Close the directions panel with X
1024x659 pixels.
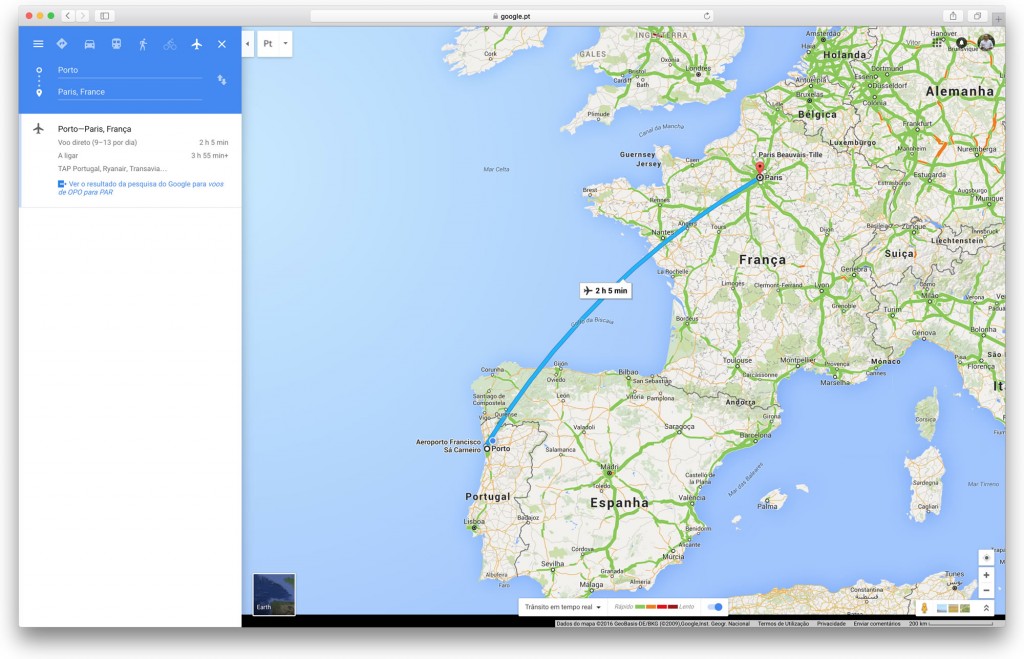[x=222, y=44]
